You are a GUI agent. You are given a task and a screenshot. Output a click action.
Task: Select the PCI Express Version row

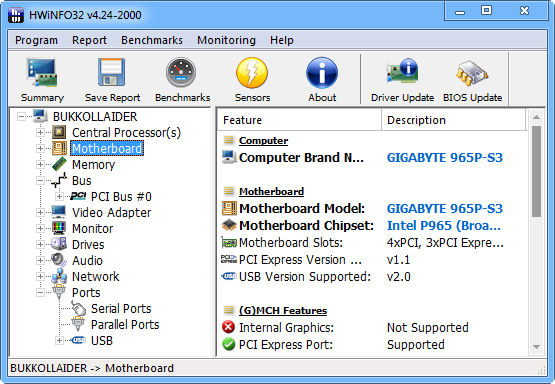tap(371, 259)
